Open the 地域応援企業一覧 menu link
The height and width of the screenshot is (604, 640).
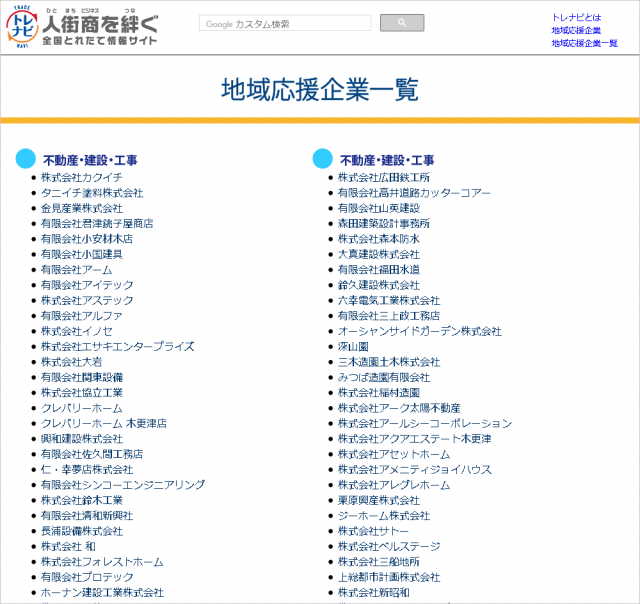point(584,44)
